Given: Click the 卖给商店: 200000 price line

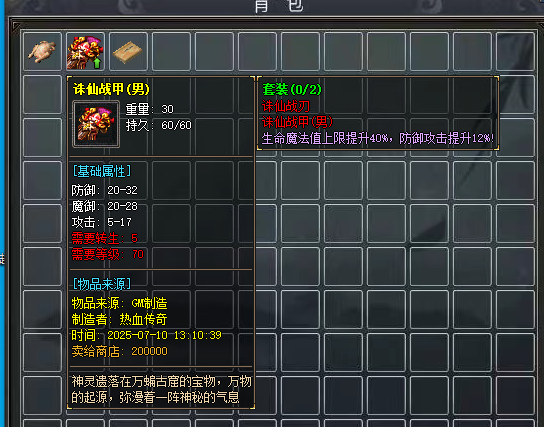Looking at the screenshot, I should [120, 351].
